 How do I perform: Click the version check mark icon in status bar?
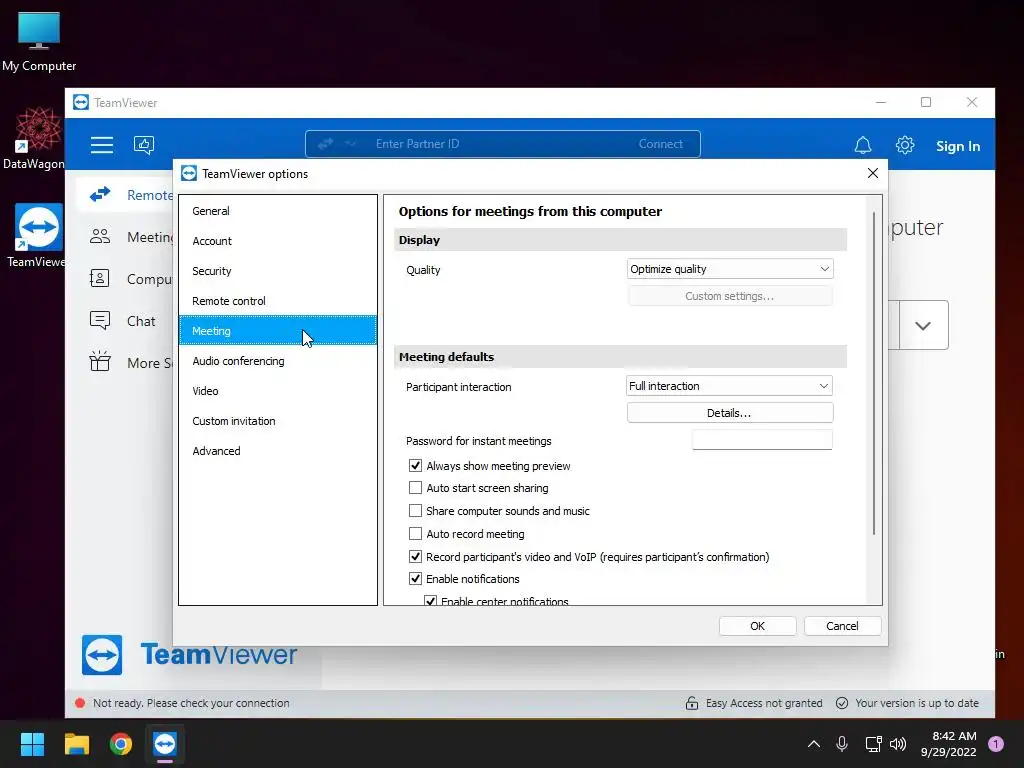click(842, 703)
